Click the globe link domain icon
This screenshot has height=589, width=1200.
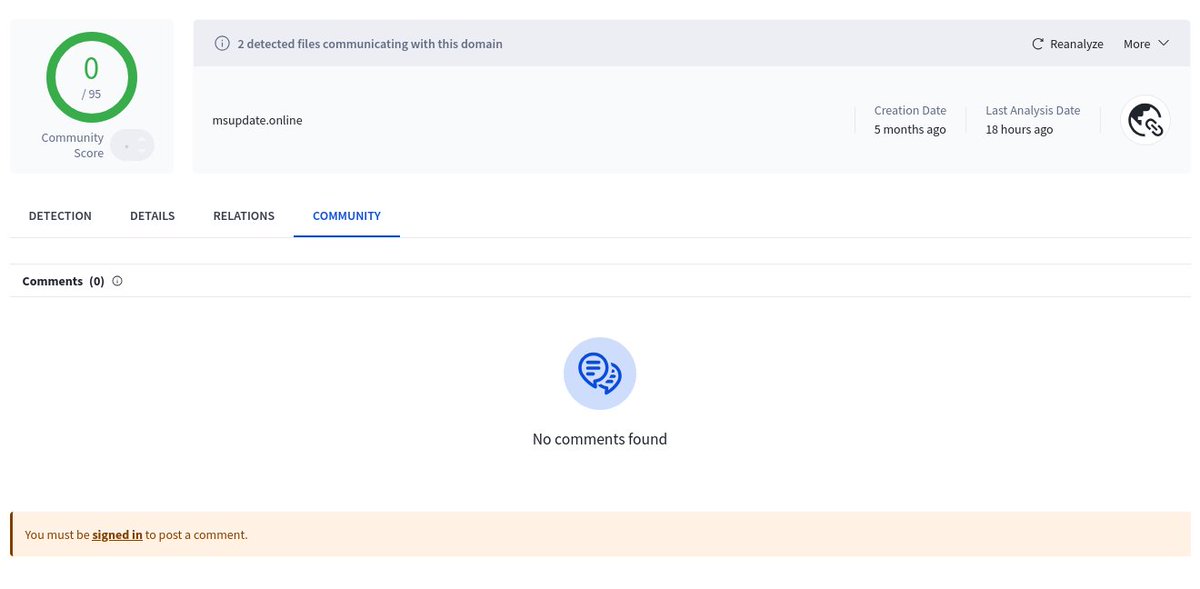point(1145,120)
